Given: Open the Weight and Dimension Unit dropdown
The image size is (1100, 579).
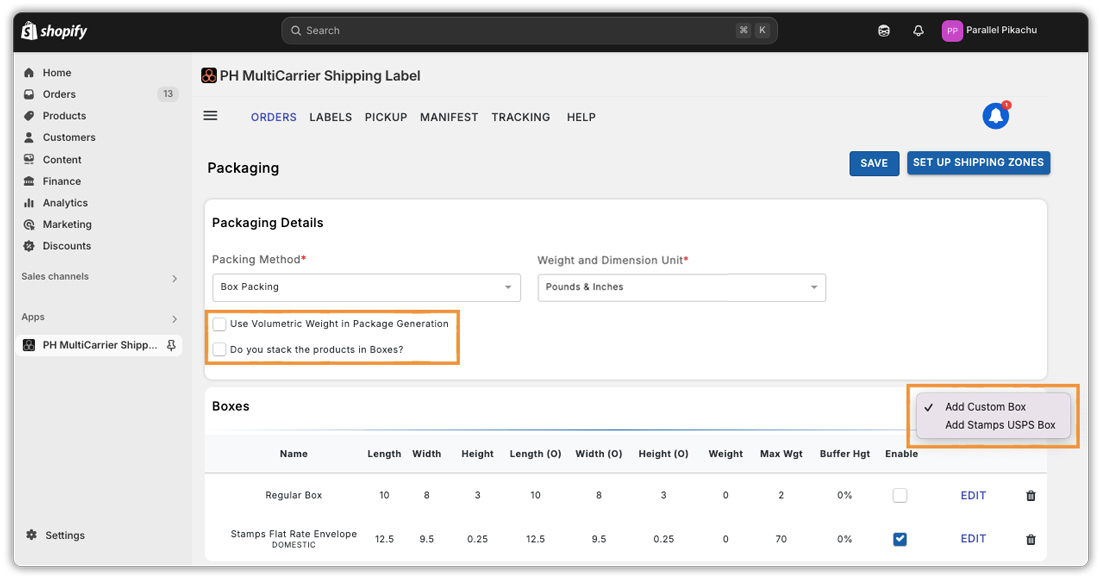Looking at the screenshot, I should [x=681, y=288].
